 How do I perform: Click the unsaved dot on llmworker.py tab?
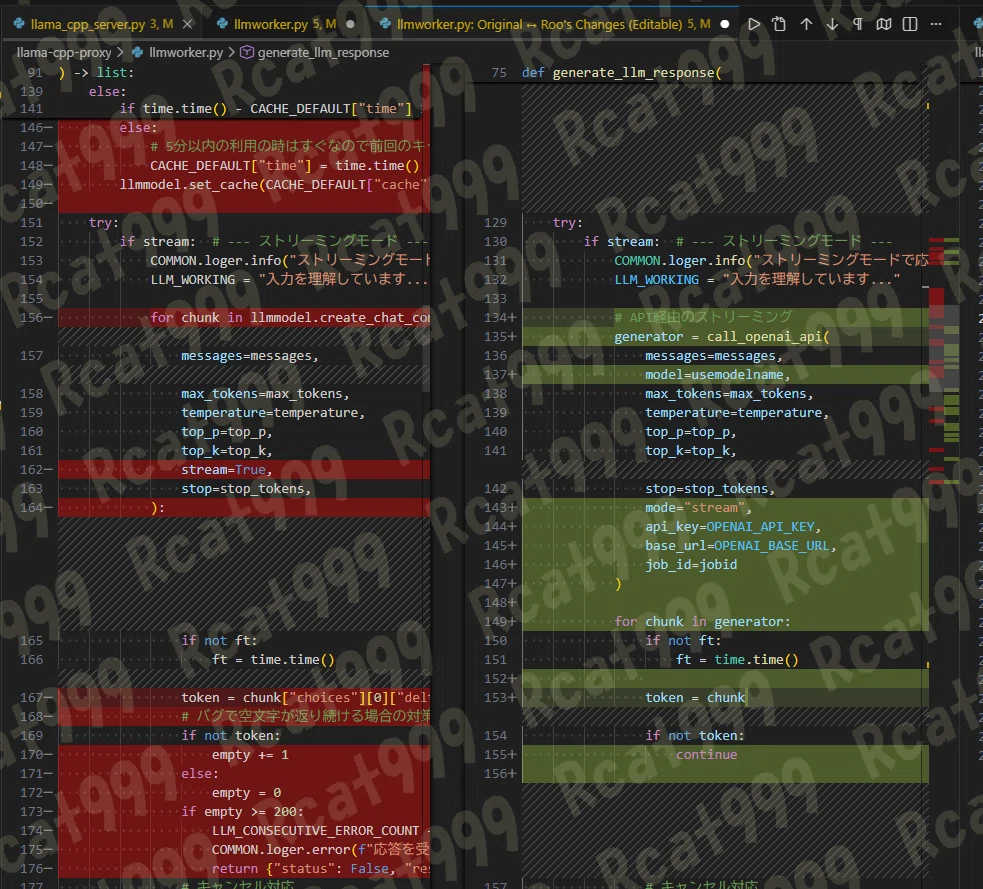(x=350, y=24)
